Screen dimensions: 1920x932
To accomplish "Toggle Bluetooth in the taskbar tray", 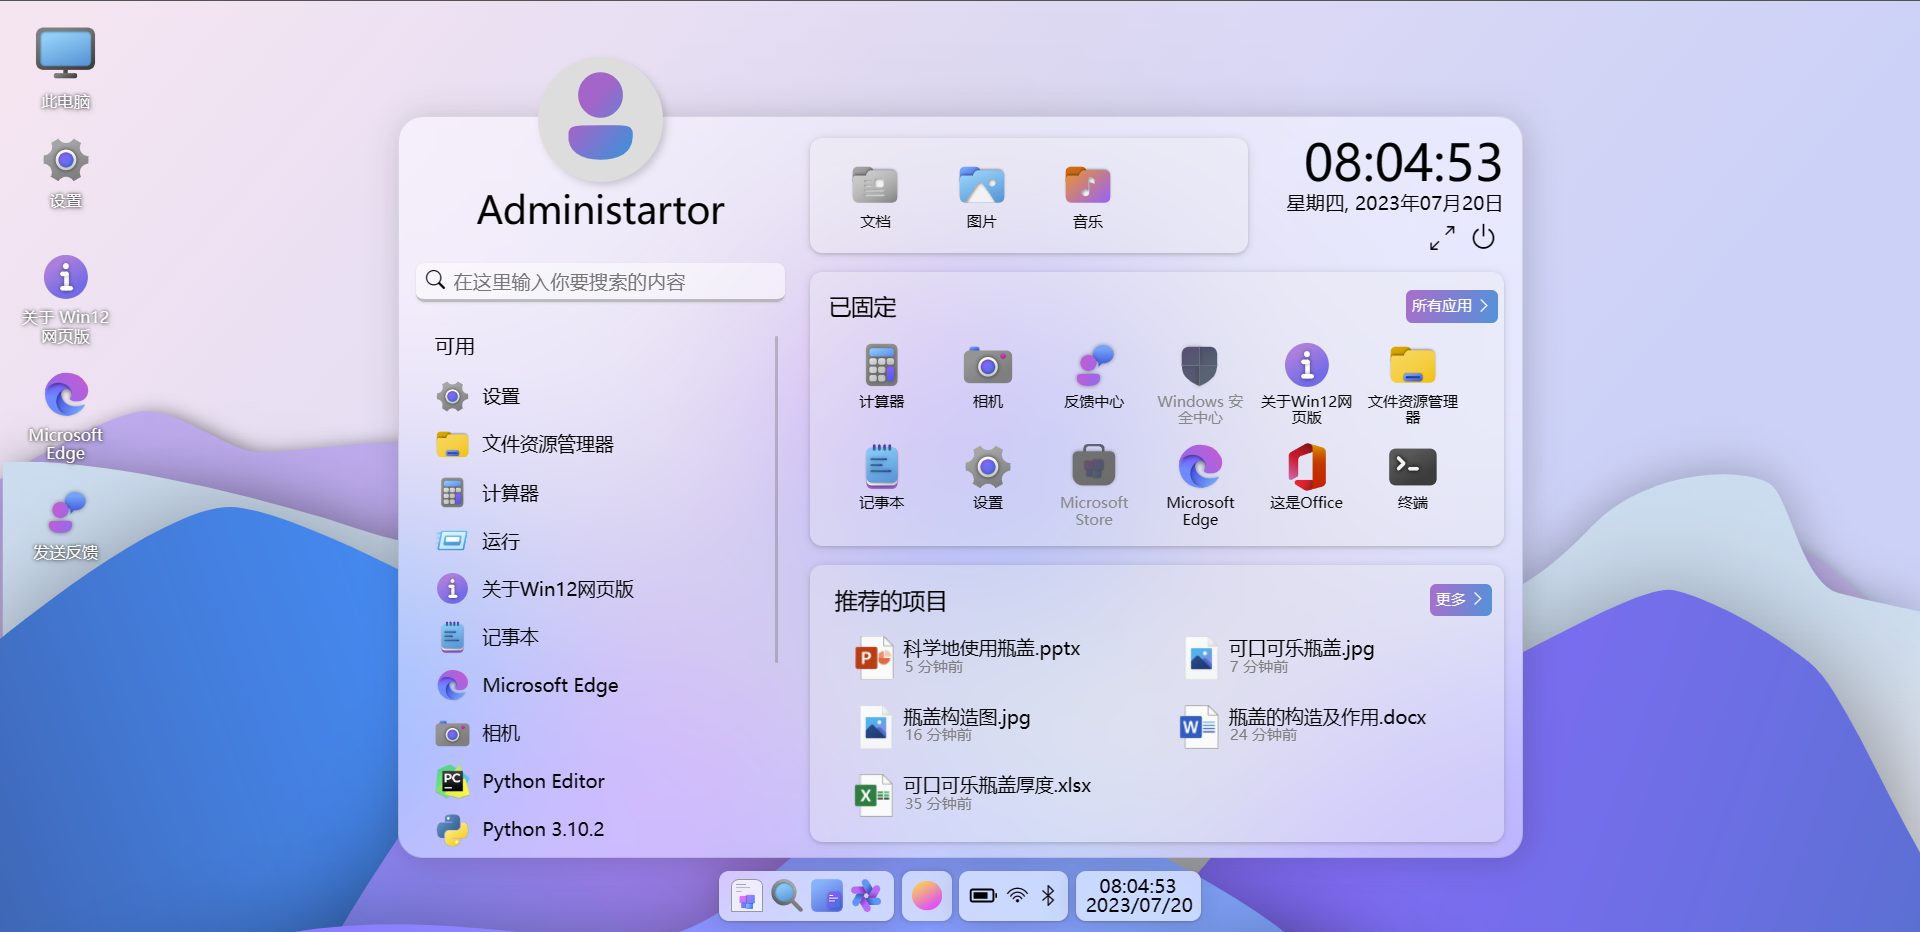I will (1049, 896).
